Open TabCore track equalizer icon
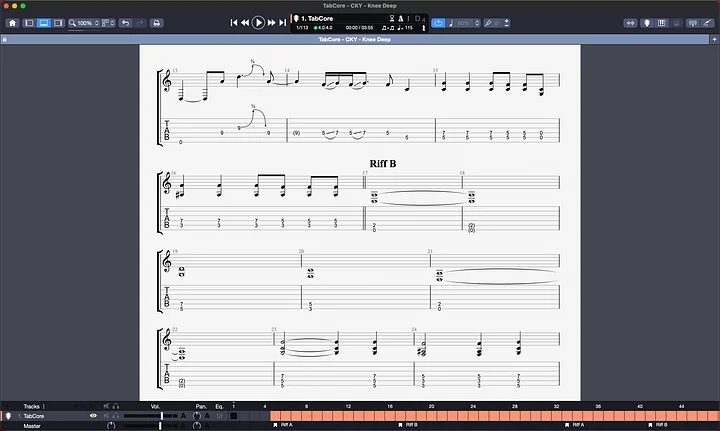The width and height of the screenshot is (720, 431). click(x=219, y=416)
